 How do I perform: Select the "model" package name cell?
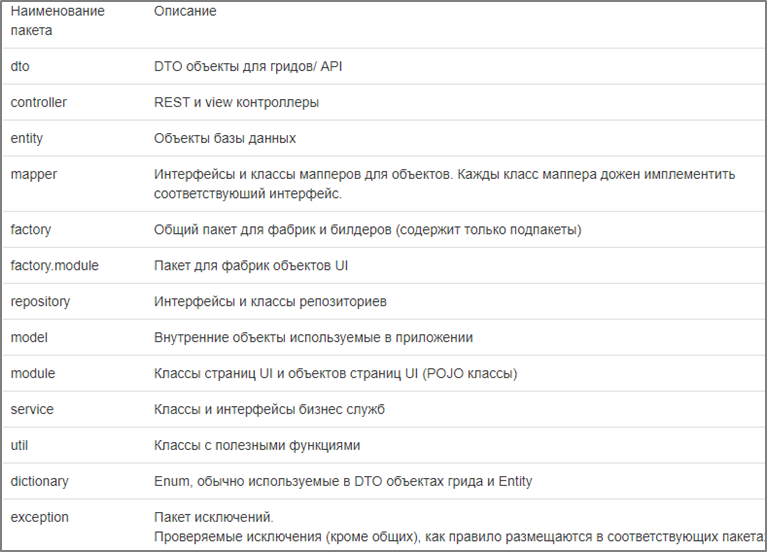coord(29,337)
